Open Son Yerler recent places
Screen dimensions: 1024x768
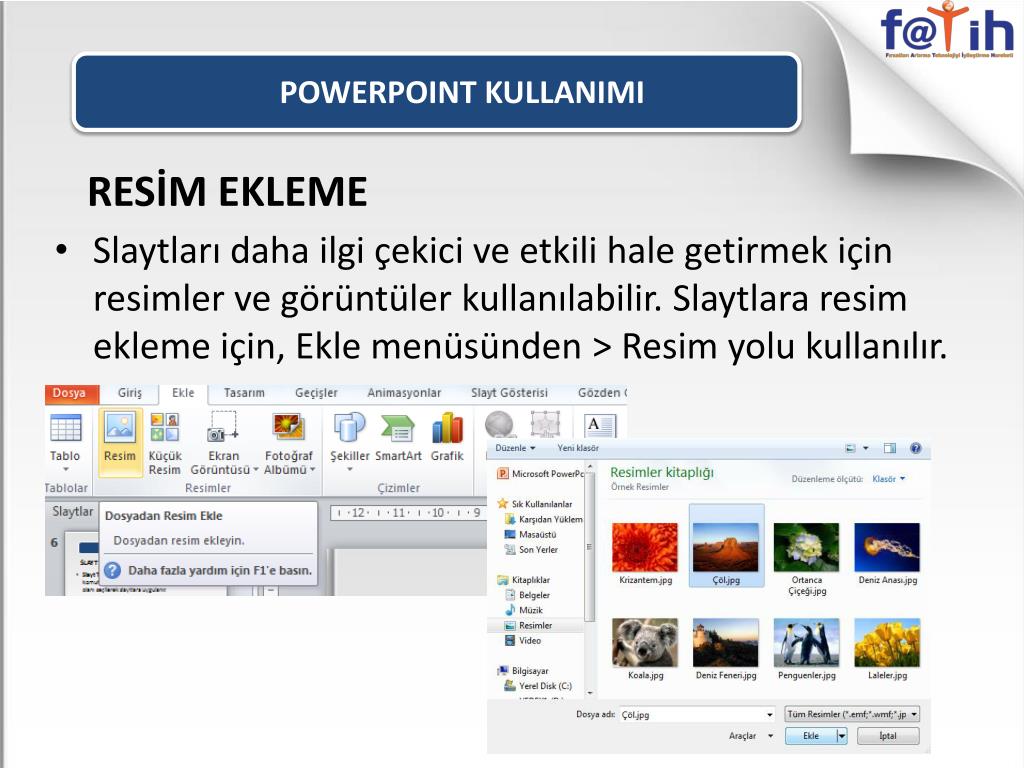tap(532, 550)
